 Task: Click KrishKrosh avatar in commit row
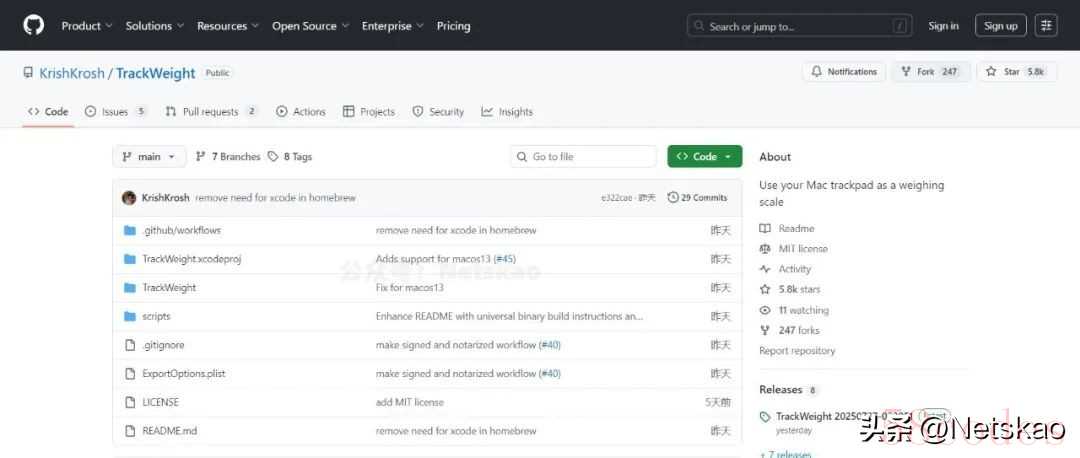(129, 198)
